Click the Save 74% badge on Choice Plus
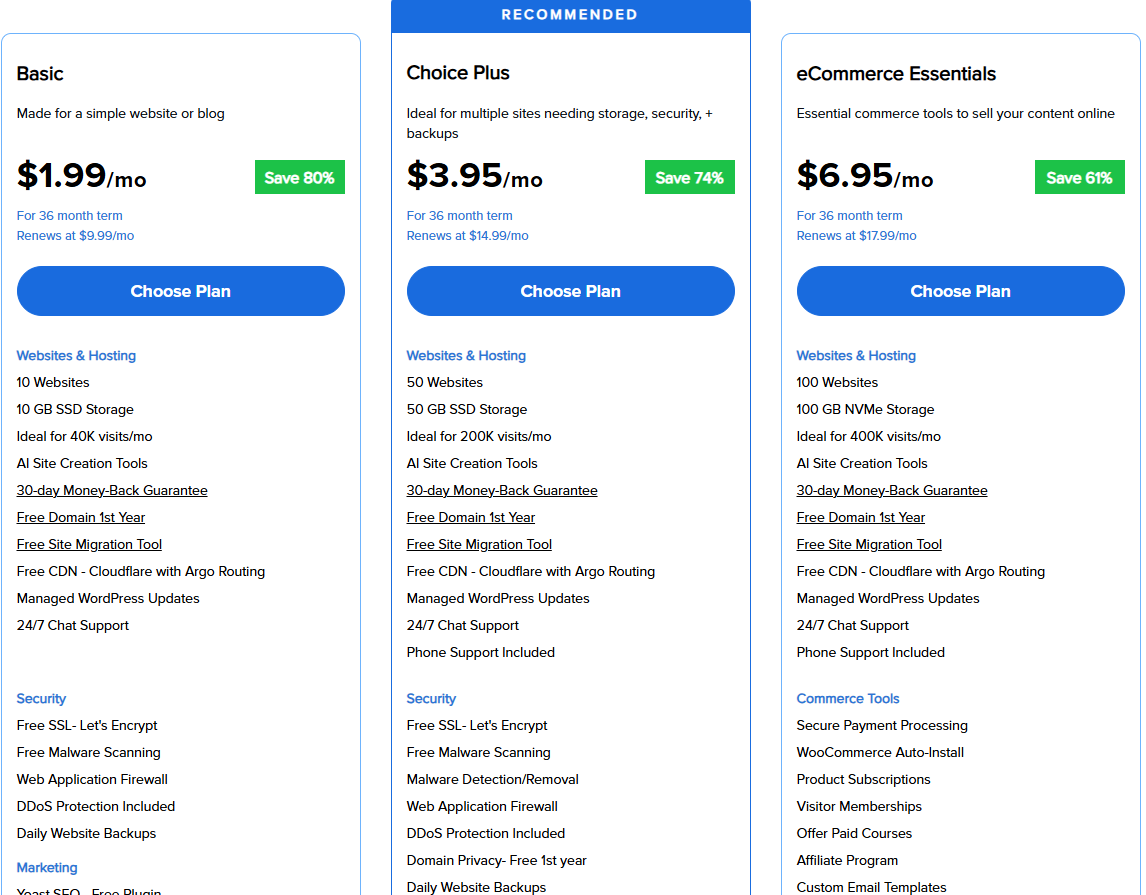 (689, 176)
